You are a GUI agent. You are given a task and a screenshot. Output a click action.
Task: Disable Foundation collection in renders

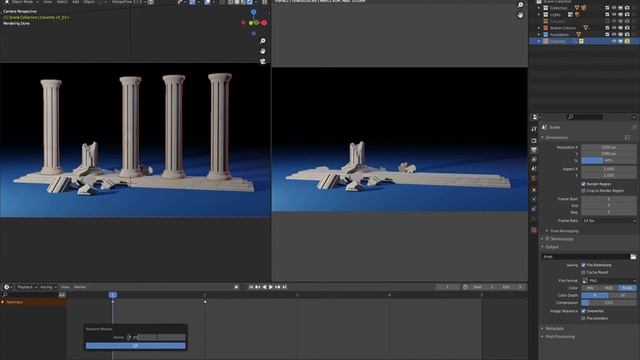pyautogui.click(x=627, y=34)
